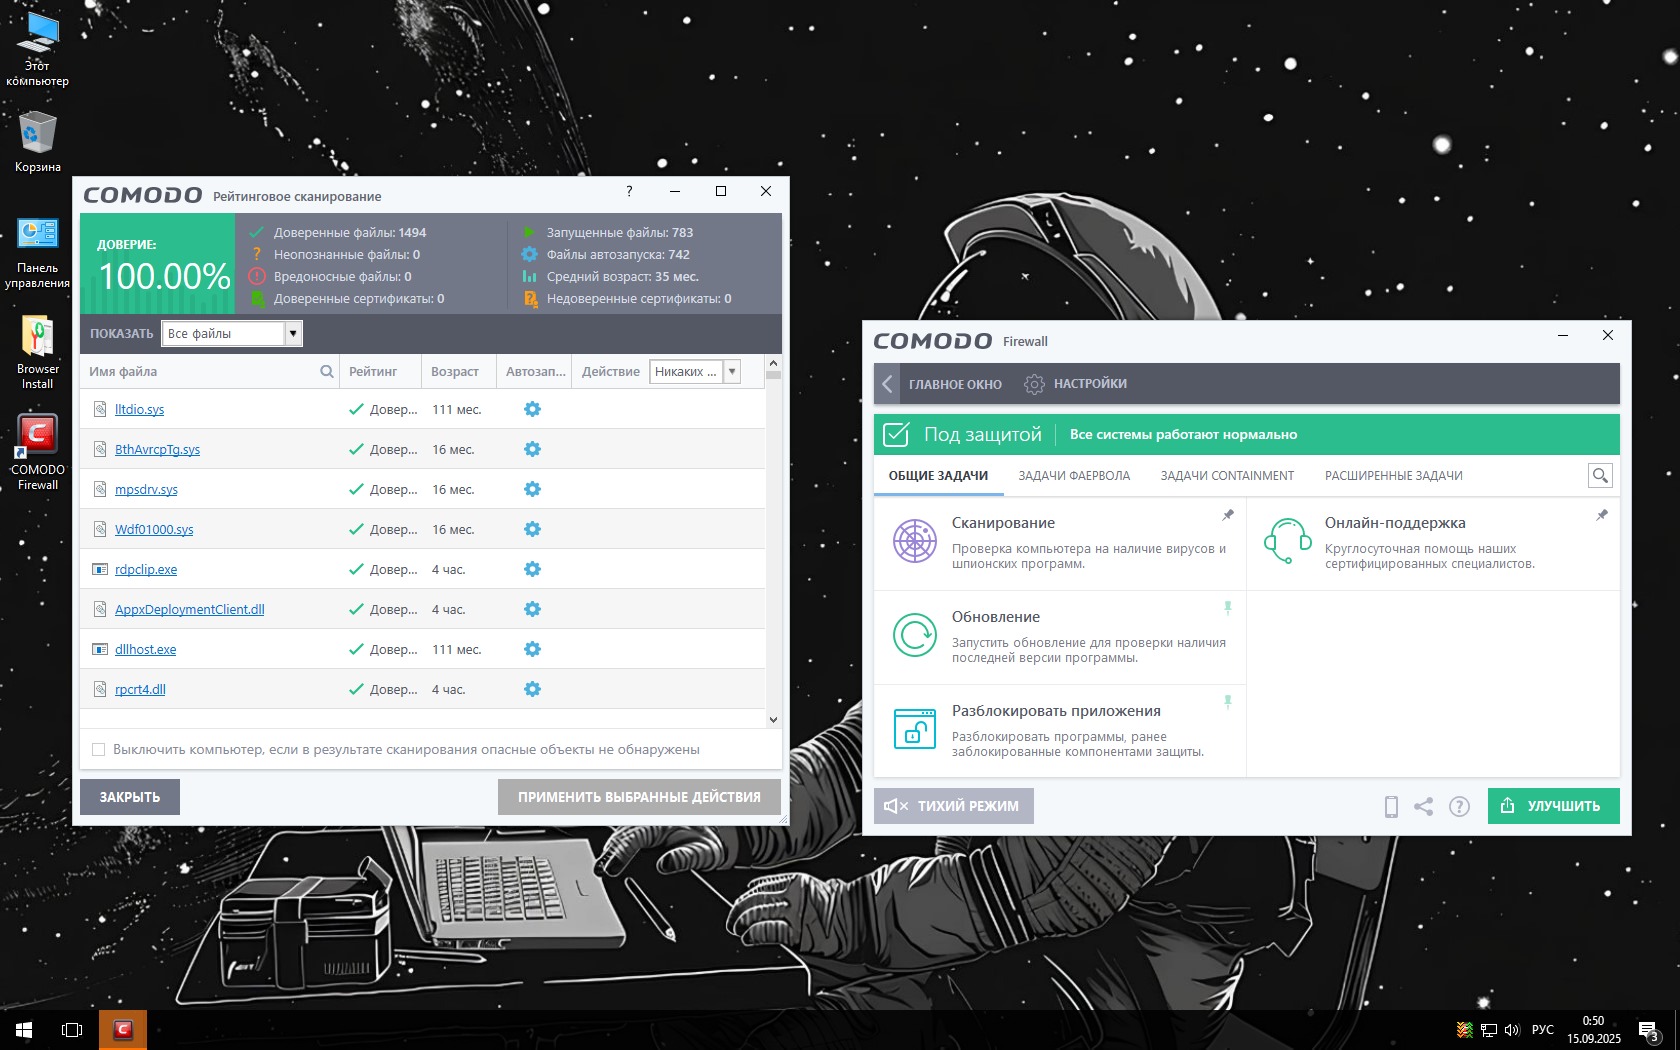Open the notification center icon
This screenshot has width=1680, height=1050.
pyautogui.click(x=1649, y=1030)
